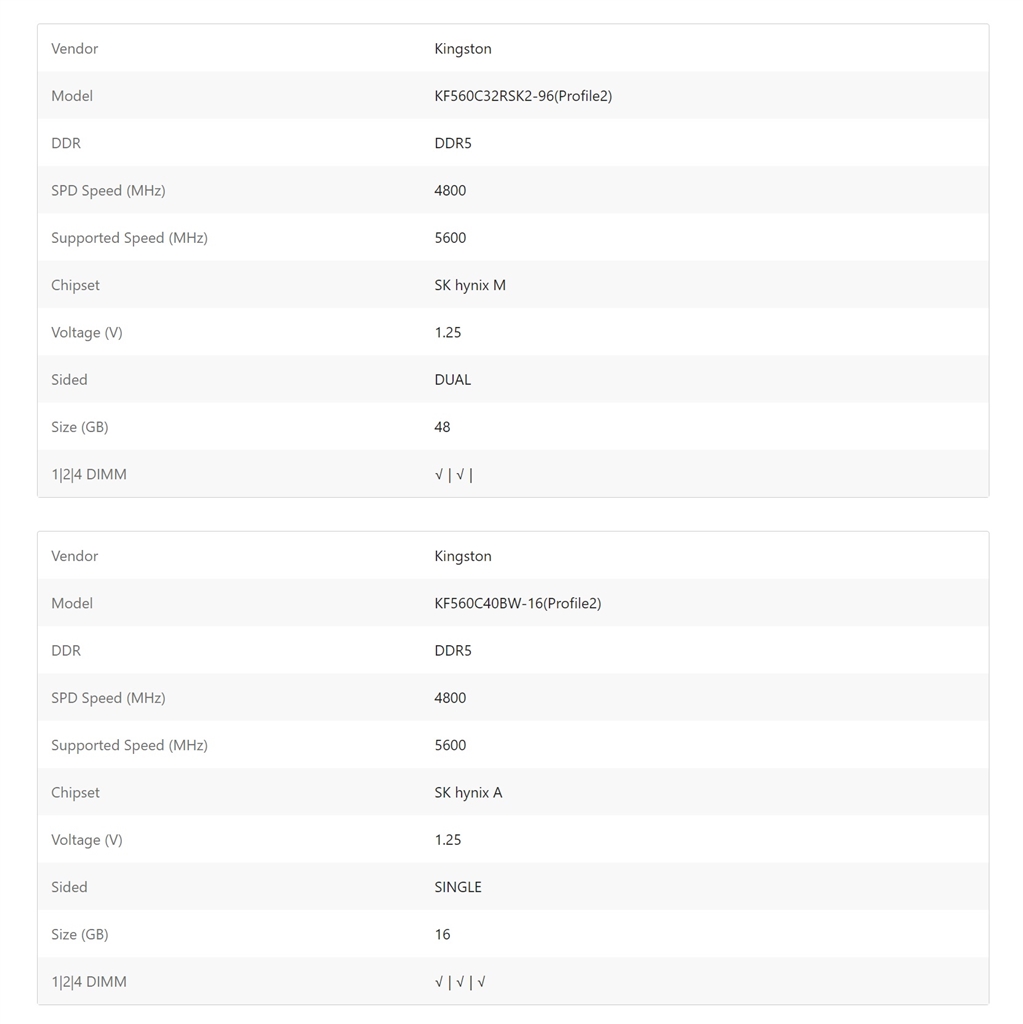
Task: Click the Chipset label beside SK hynix M
Action: click(x=75, y=285)
